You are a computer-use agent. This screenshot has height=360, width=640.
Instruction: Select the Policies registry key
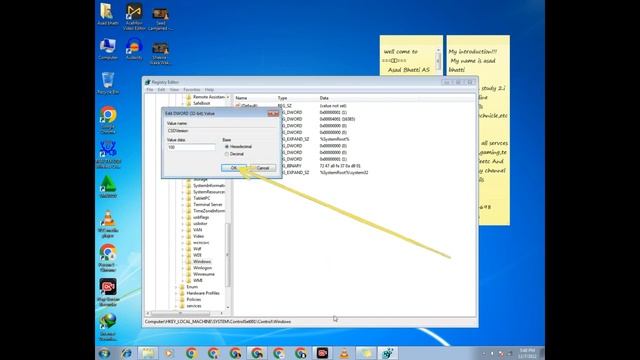coord(193,299)
